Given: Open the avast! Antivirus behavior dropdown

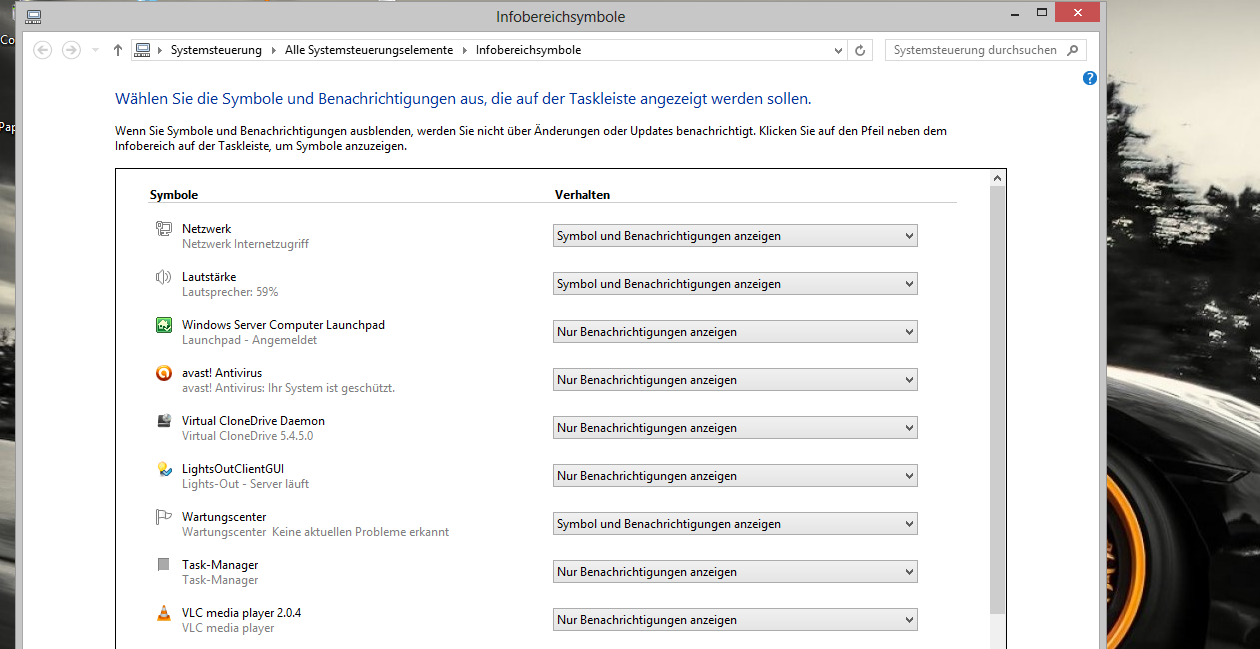Looking at the screenshot, I should [735, 380].
